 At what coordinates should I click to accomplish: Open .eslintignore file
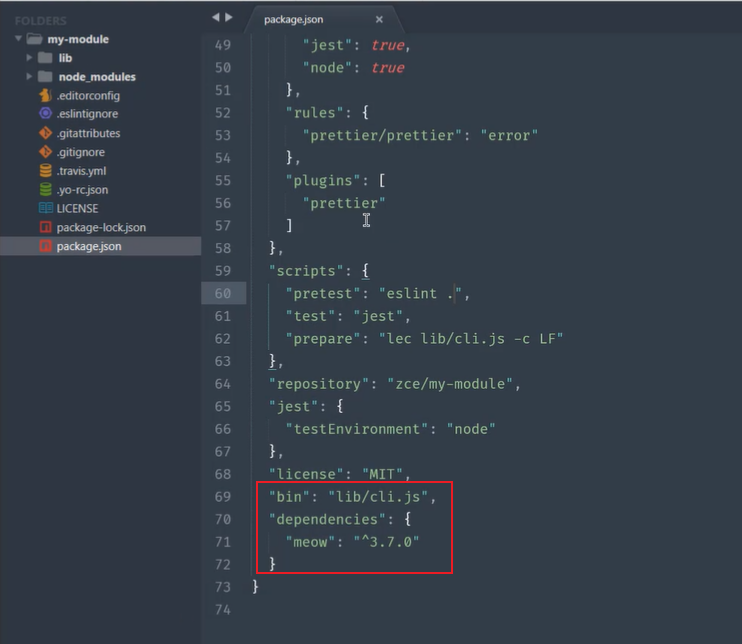coord(87,114)
